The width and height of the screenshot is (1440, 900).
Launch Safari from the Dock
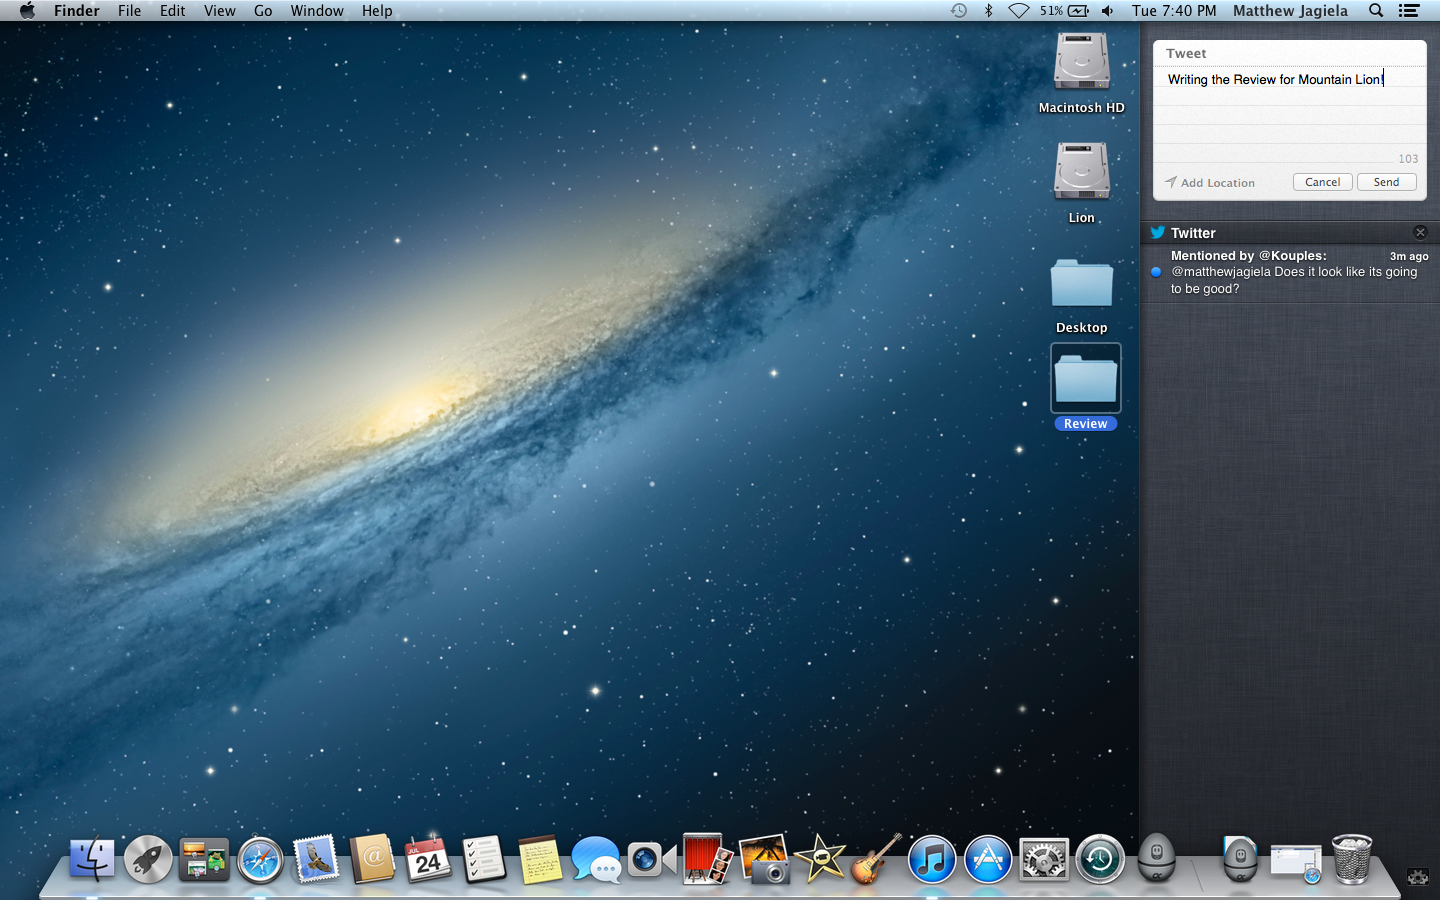[x=260, y=860]
